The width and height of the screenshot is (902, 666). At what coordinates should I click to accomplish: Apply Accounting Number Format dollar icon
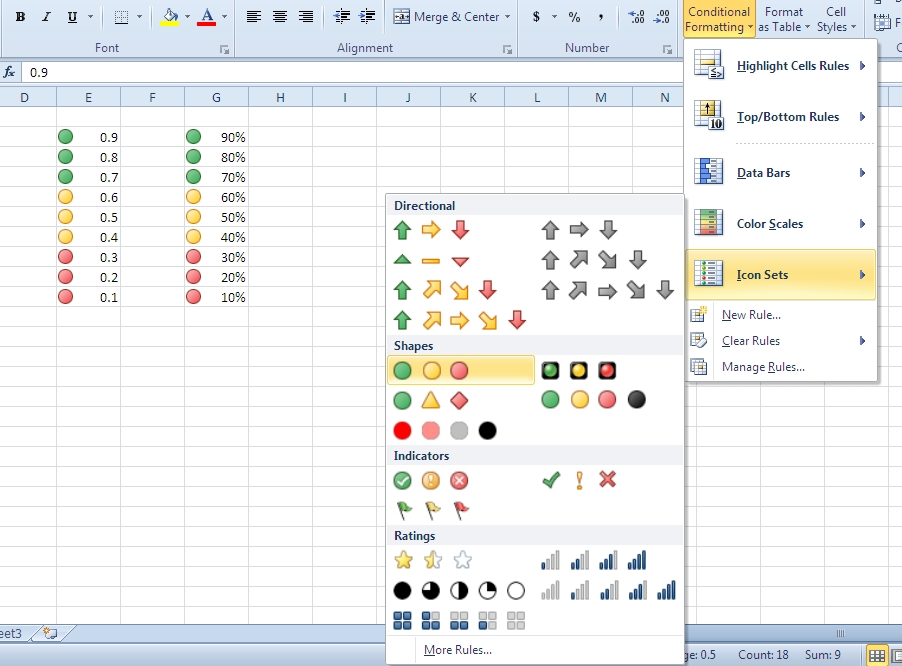click(x=536, y=17)
